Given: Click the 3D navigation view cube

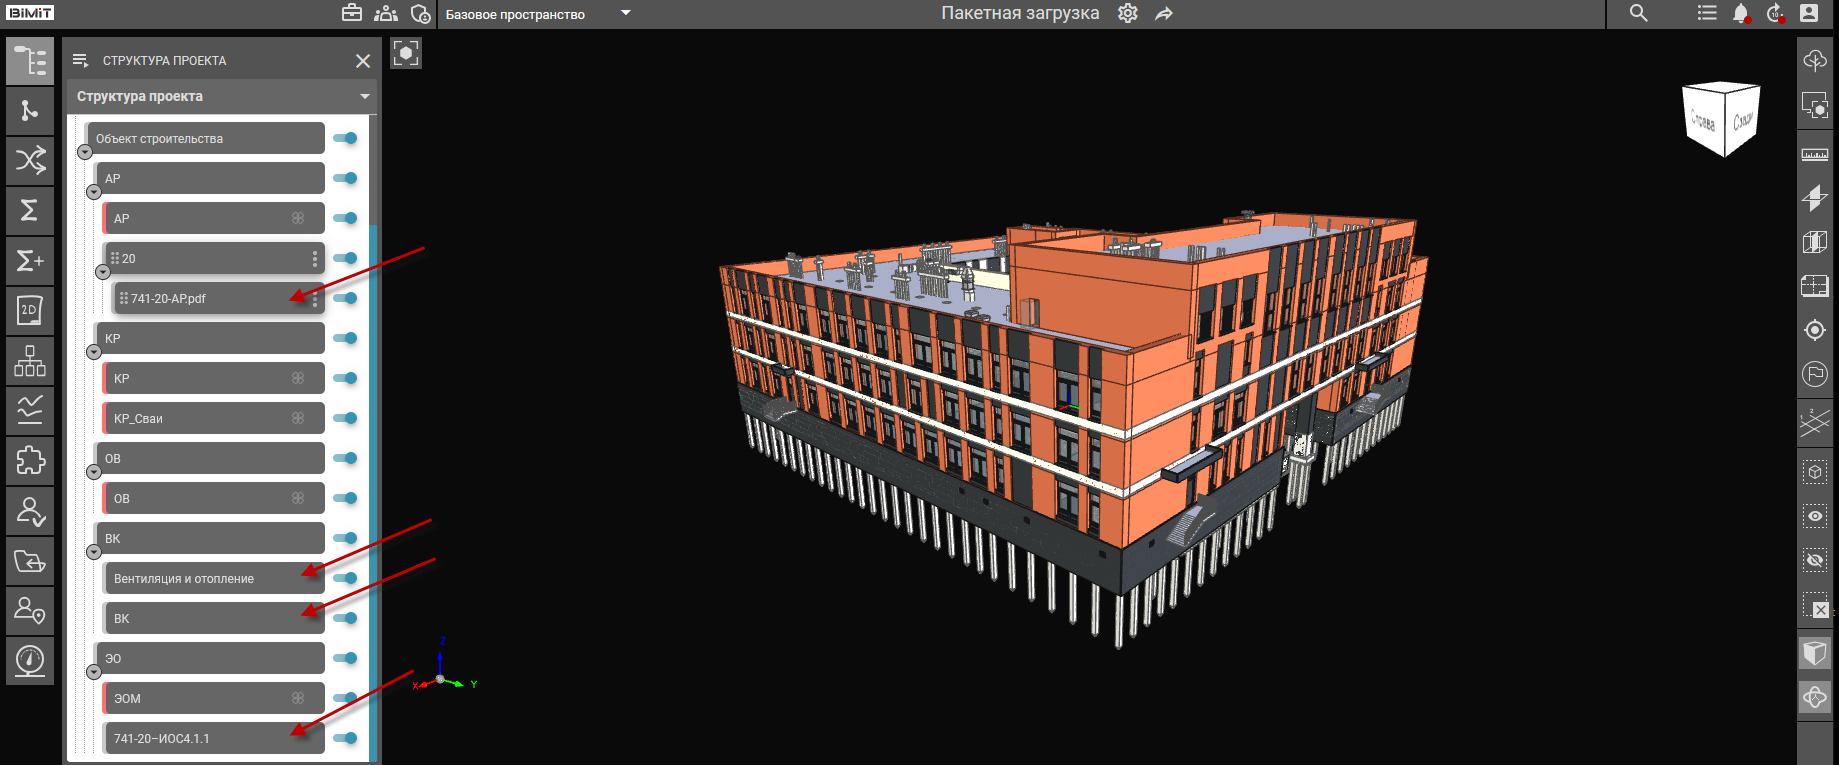Looking at the screenshot, I should click(1720, 119).
